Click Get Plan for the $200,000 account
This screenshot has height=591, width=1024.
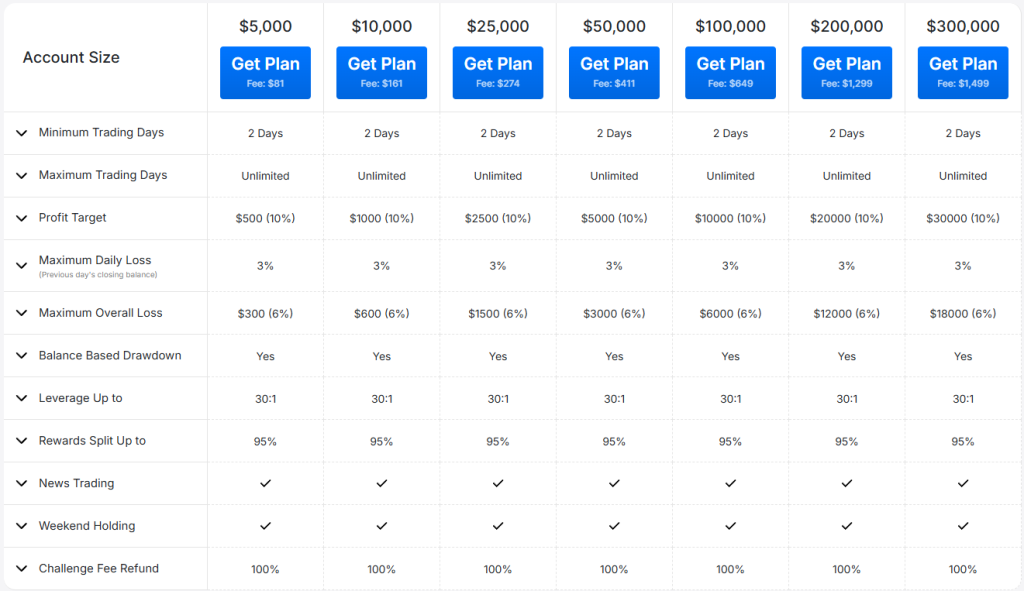[846, 72]
